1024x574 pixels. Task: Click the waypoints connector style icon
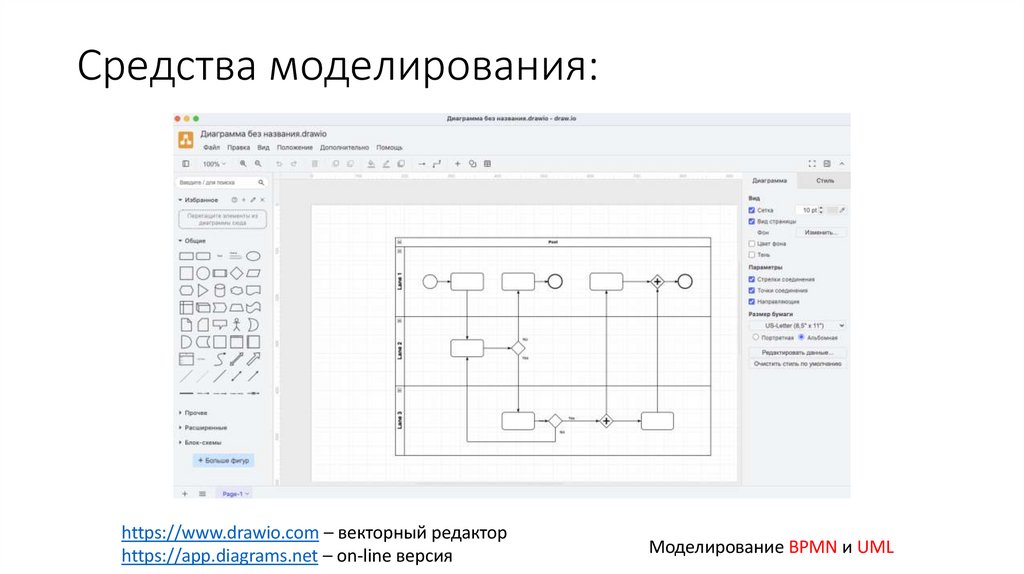pyautogui.click(x=437, y=164)
